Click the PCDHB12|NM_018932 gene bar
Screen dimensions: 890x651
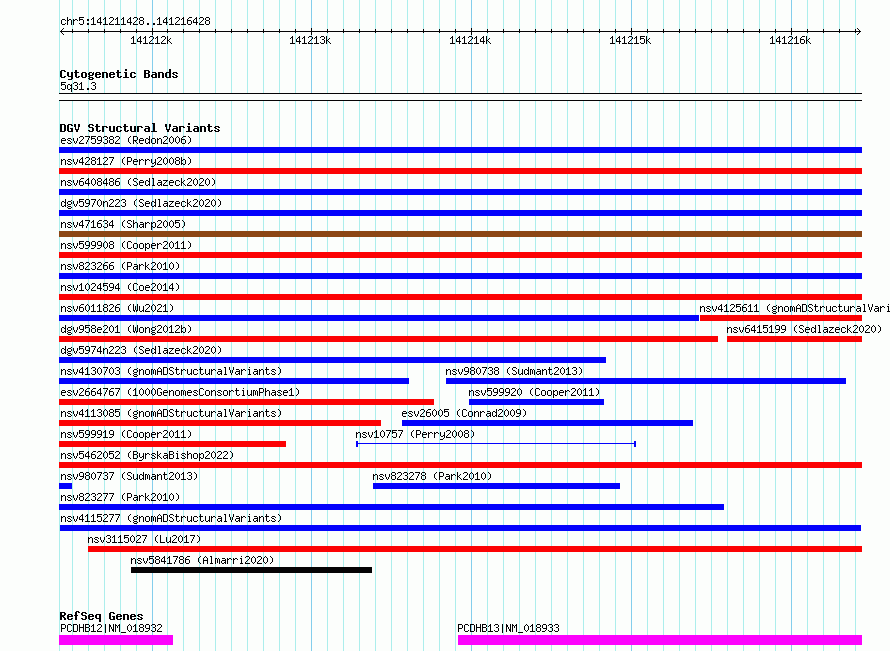point(116,640)
